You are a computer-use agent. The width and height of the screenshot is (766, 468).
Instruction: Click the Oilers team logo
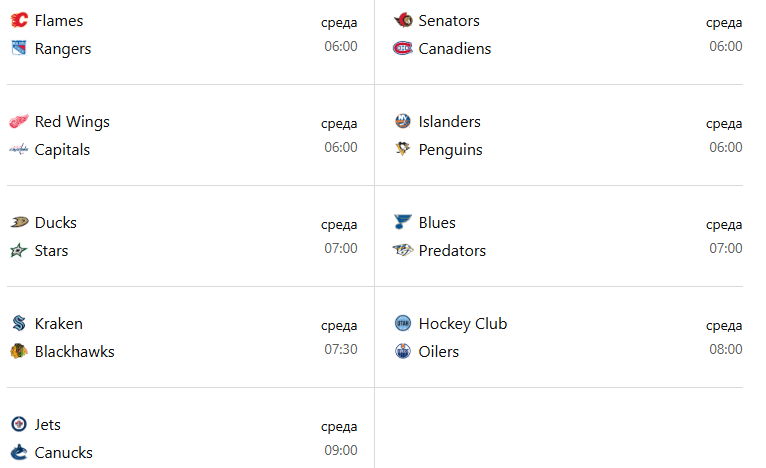click(x=403, y=351)
